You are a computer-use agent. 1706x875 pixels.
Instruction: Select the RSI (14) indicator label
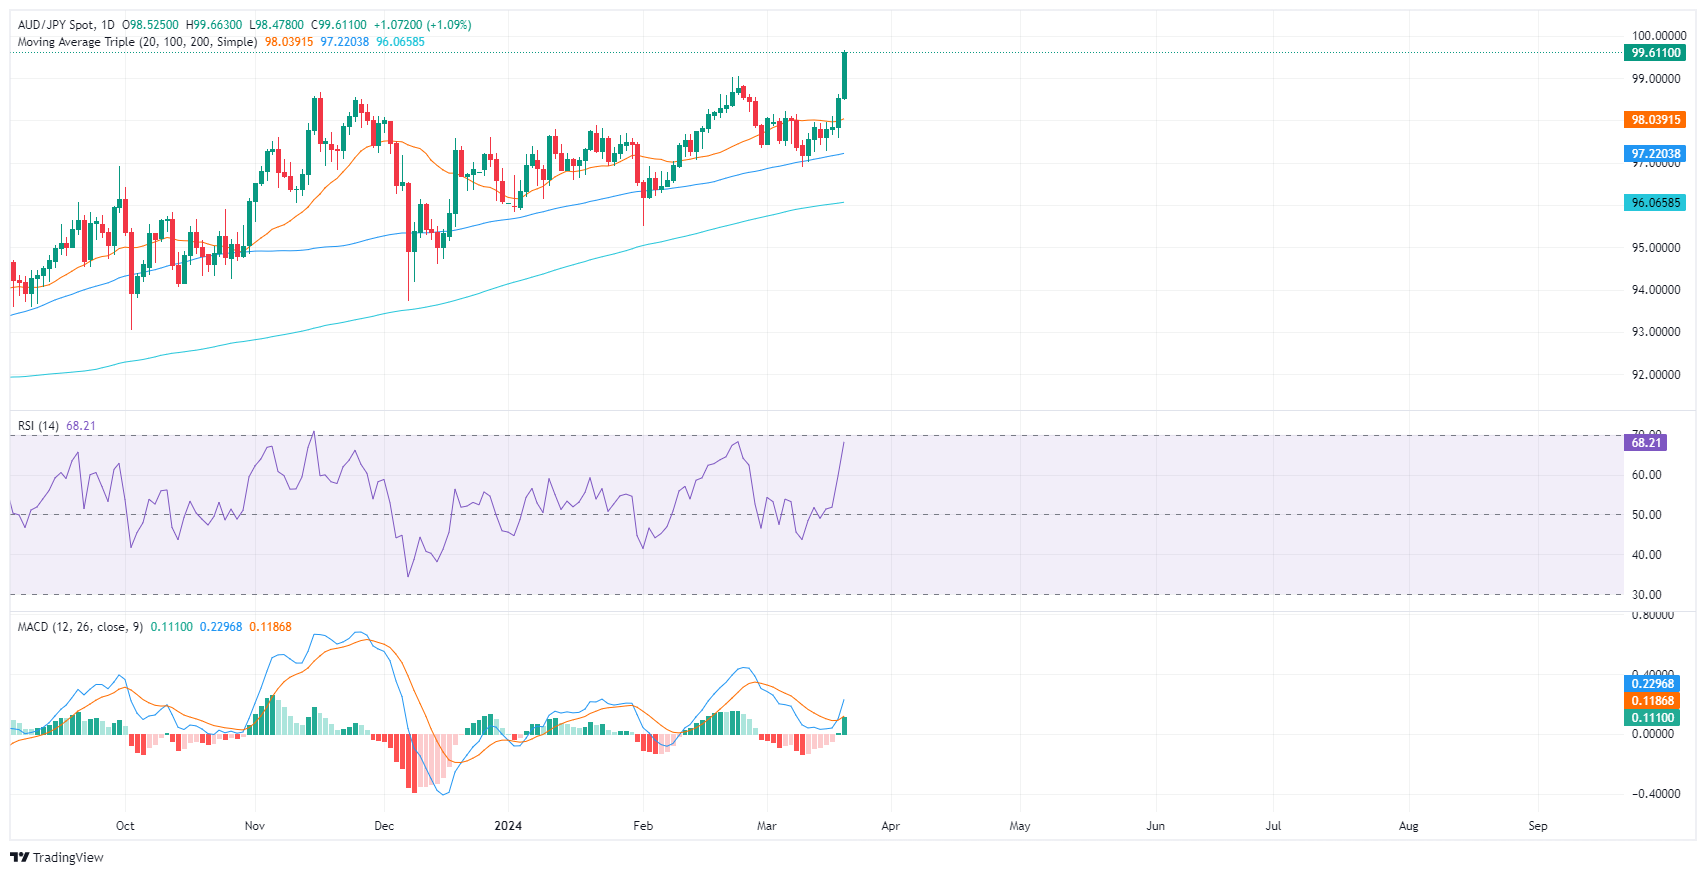click(x=39, y=426)
